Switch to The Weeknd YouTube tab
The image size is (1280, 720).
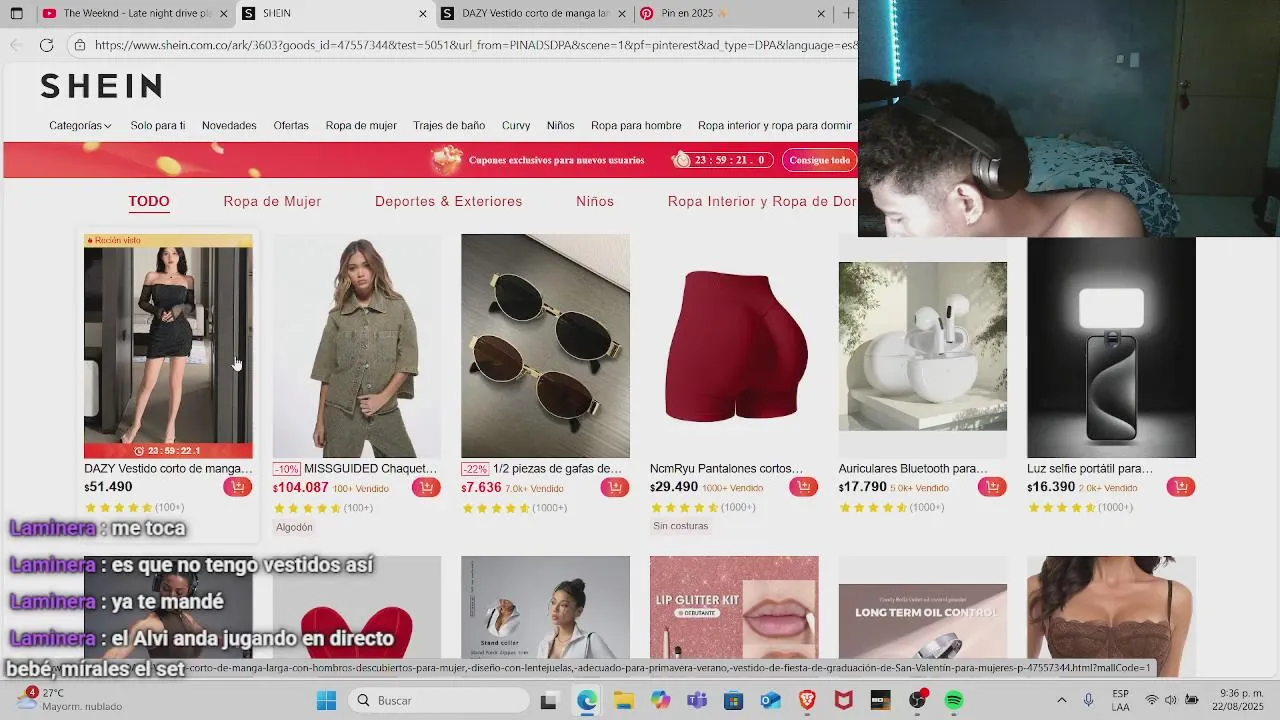[x=135, y=13]
